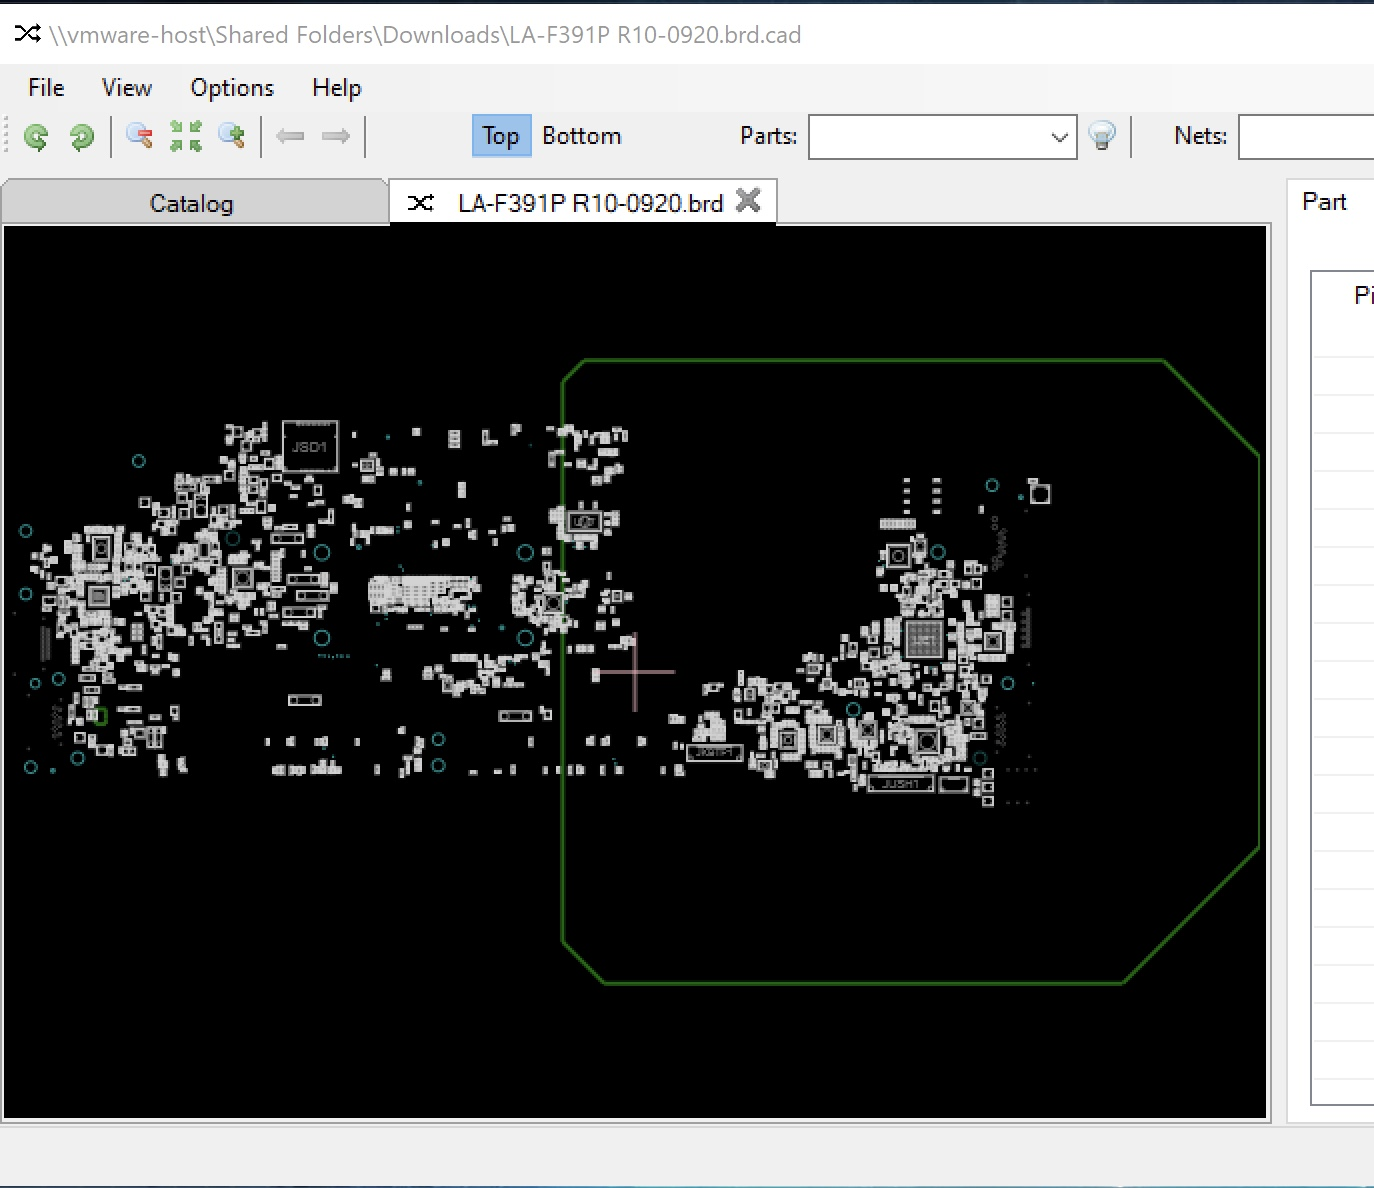1374x1188 pixels.
Task: Rotate the board view counter-clockwise
Action: (36, 137)
